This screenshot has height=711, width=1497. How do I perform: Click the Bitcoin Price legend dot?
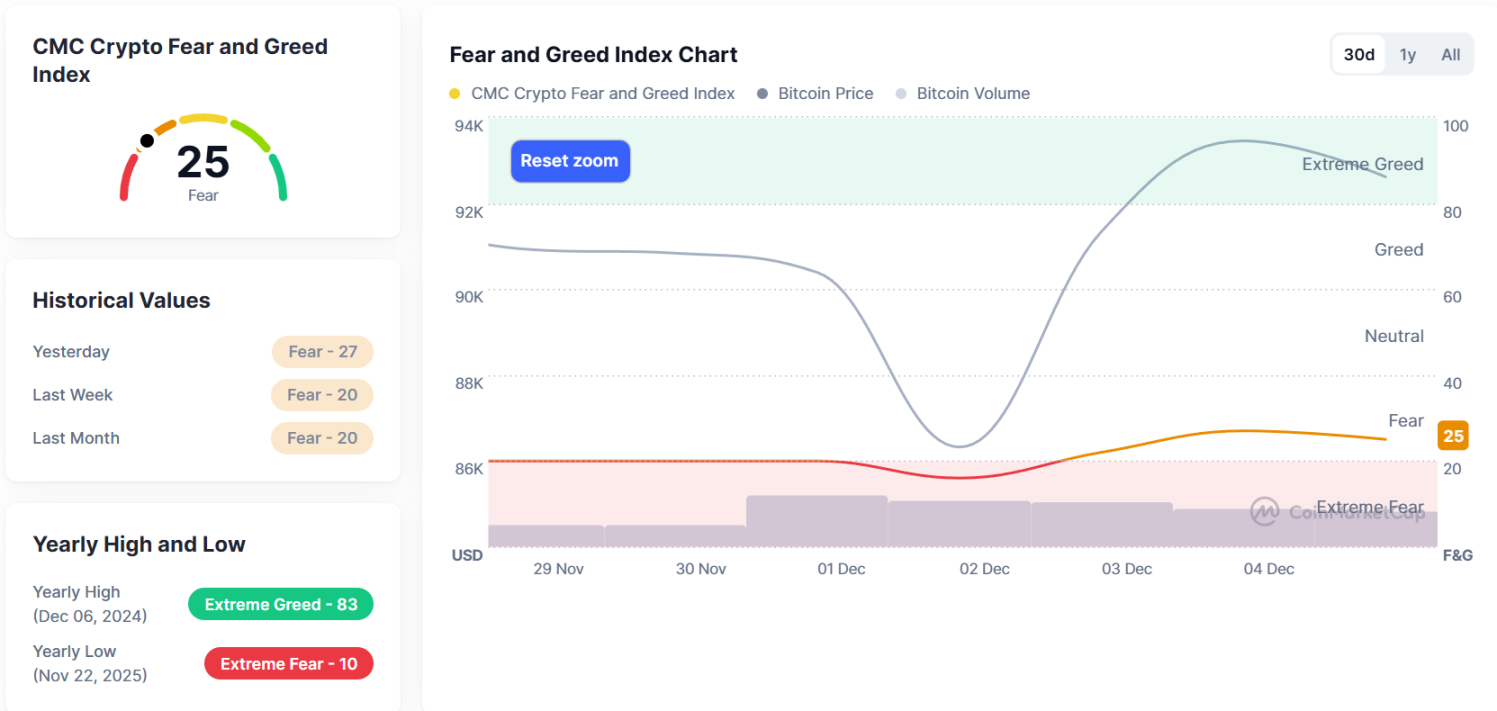point(763,94)
